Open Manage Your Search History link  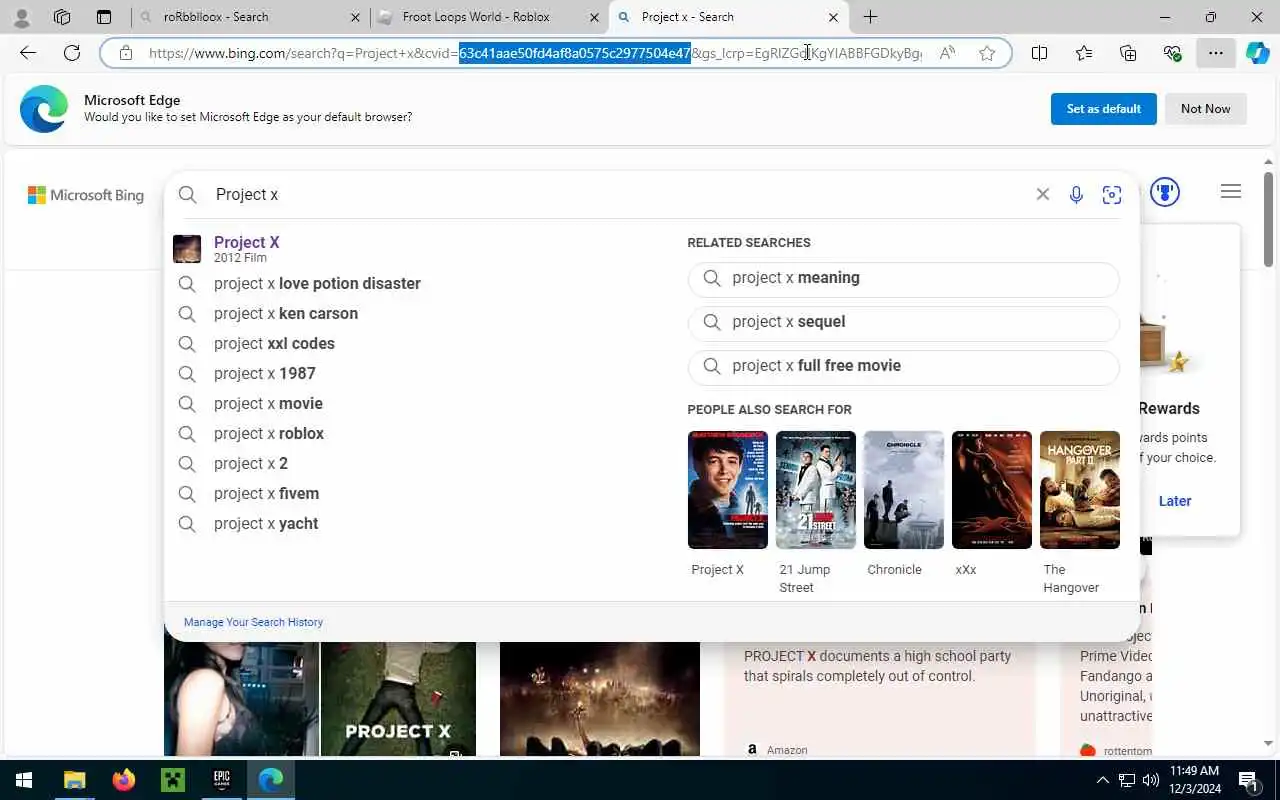[253, 622]
